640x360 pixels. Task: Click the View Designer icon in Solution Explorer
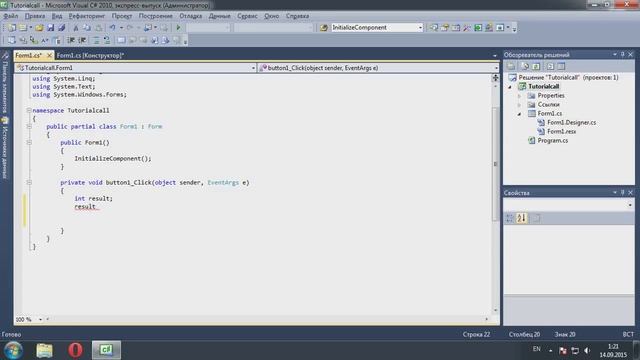click(x=561, y=66)
